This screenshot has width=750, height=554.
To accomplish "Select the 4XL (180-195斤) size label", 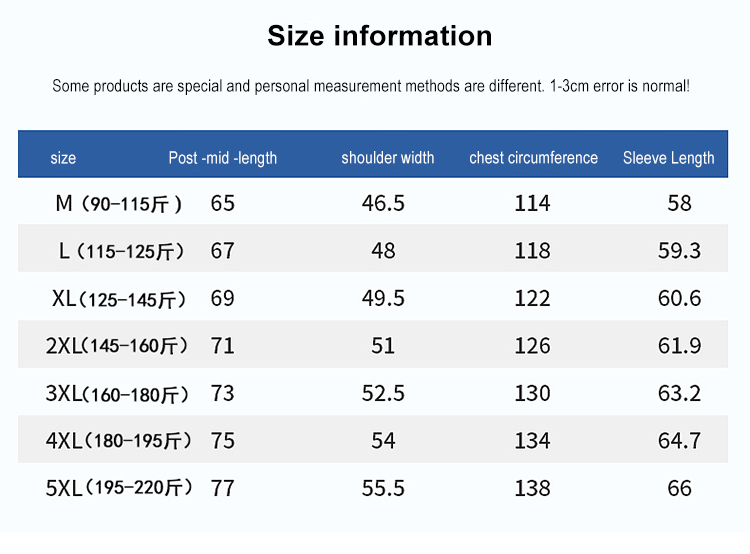I will tap(118, 441).
